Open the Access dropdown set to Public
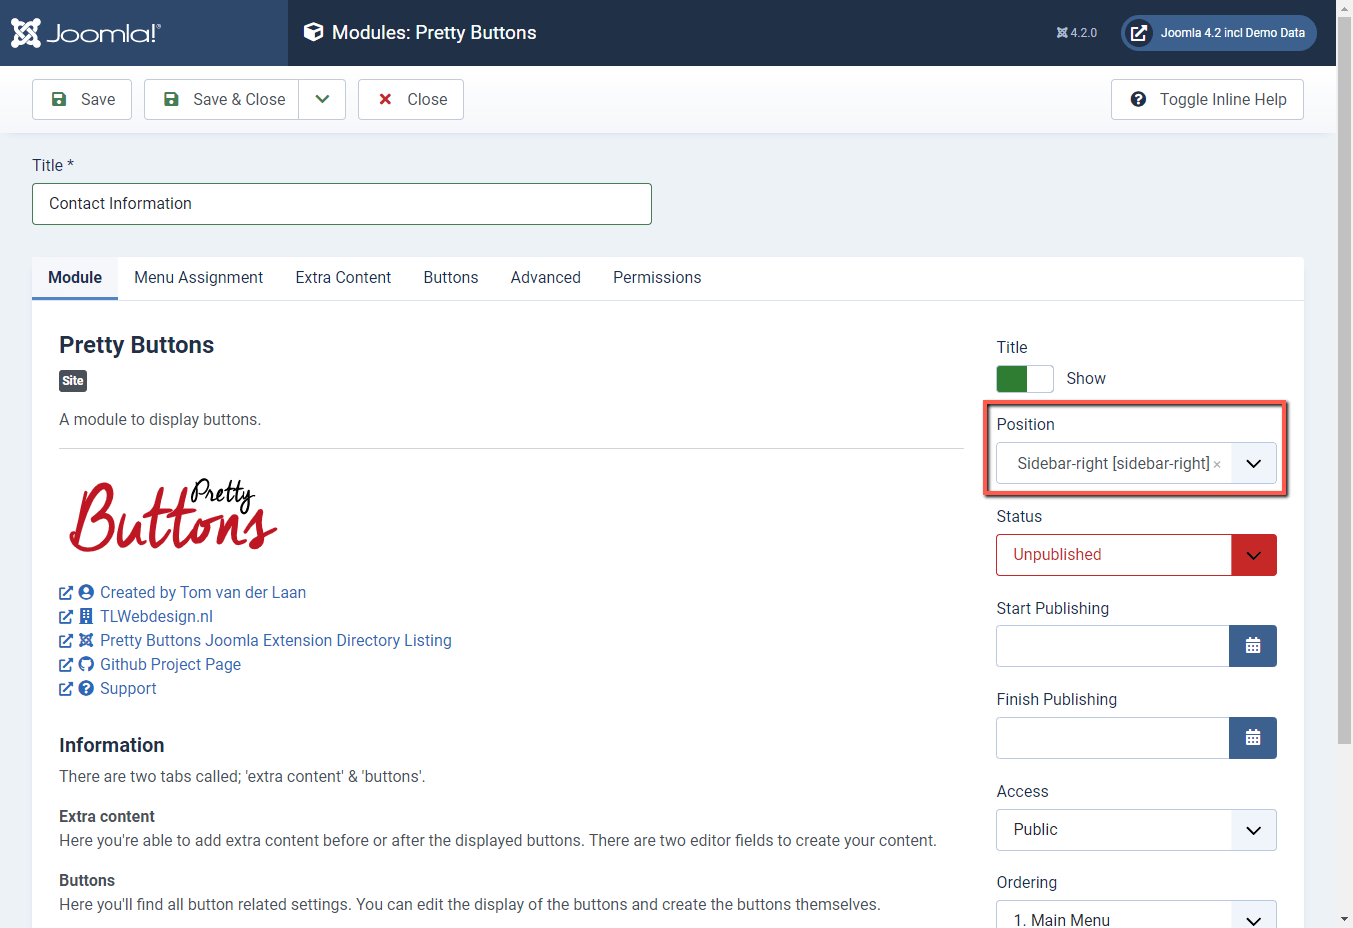 coord(1136,829)
